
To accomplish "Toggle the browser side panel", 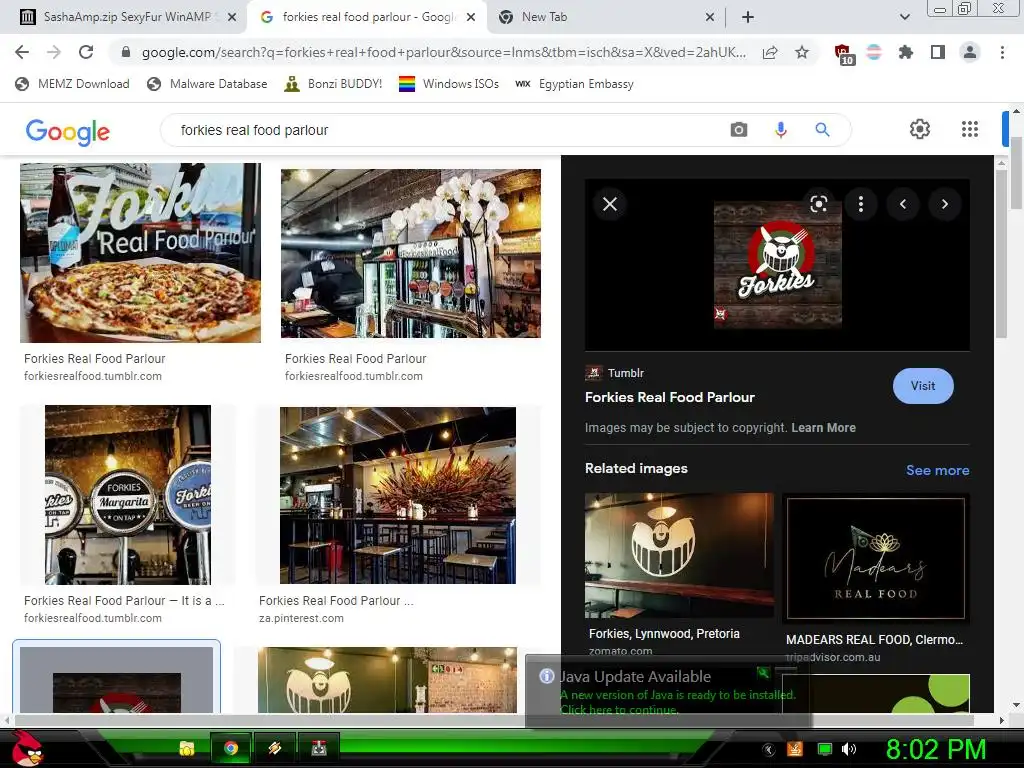I will [938, 52].
